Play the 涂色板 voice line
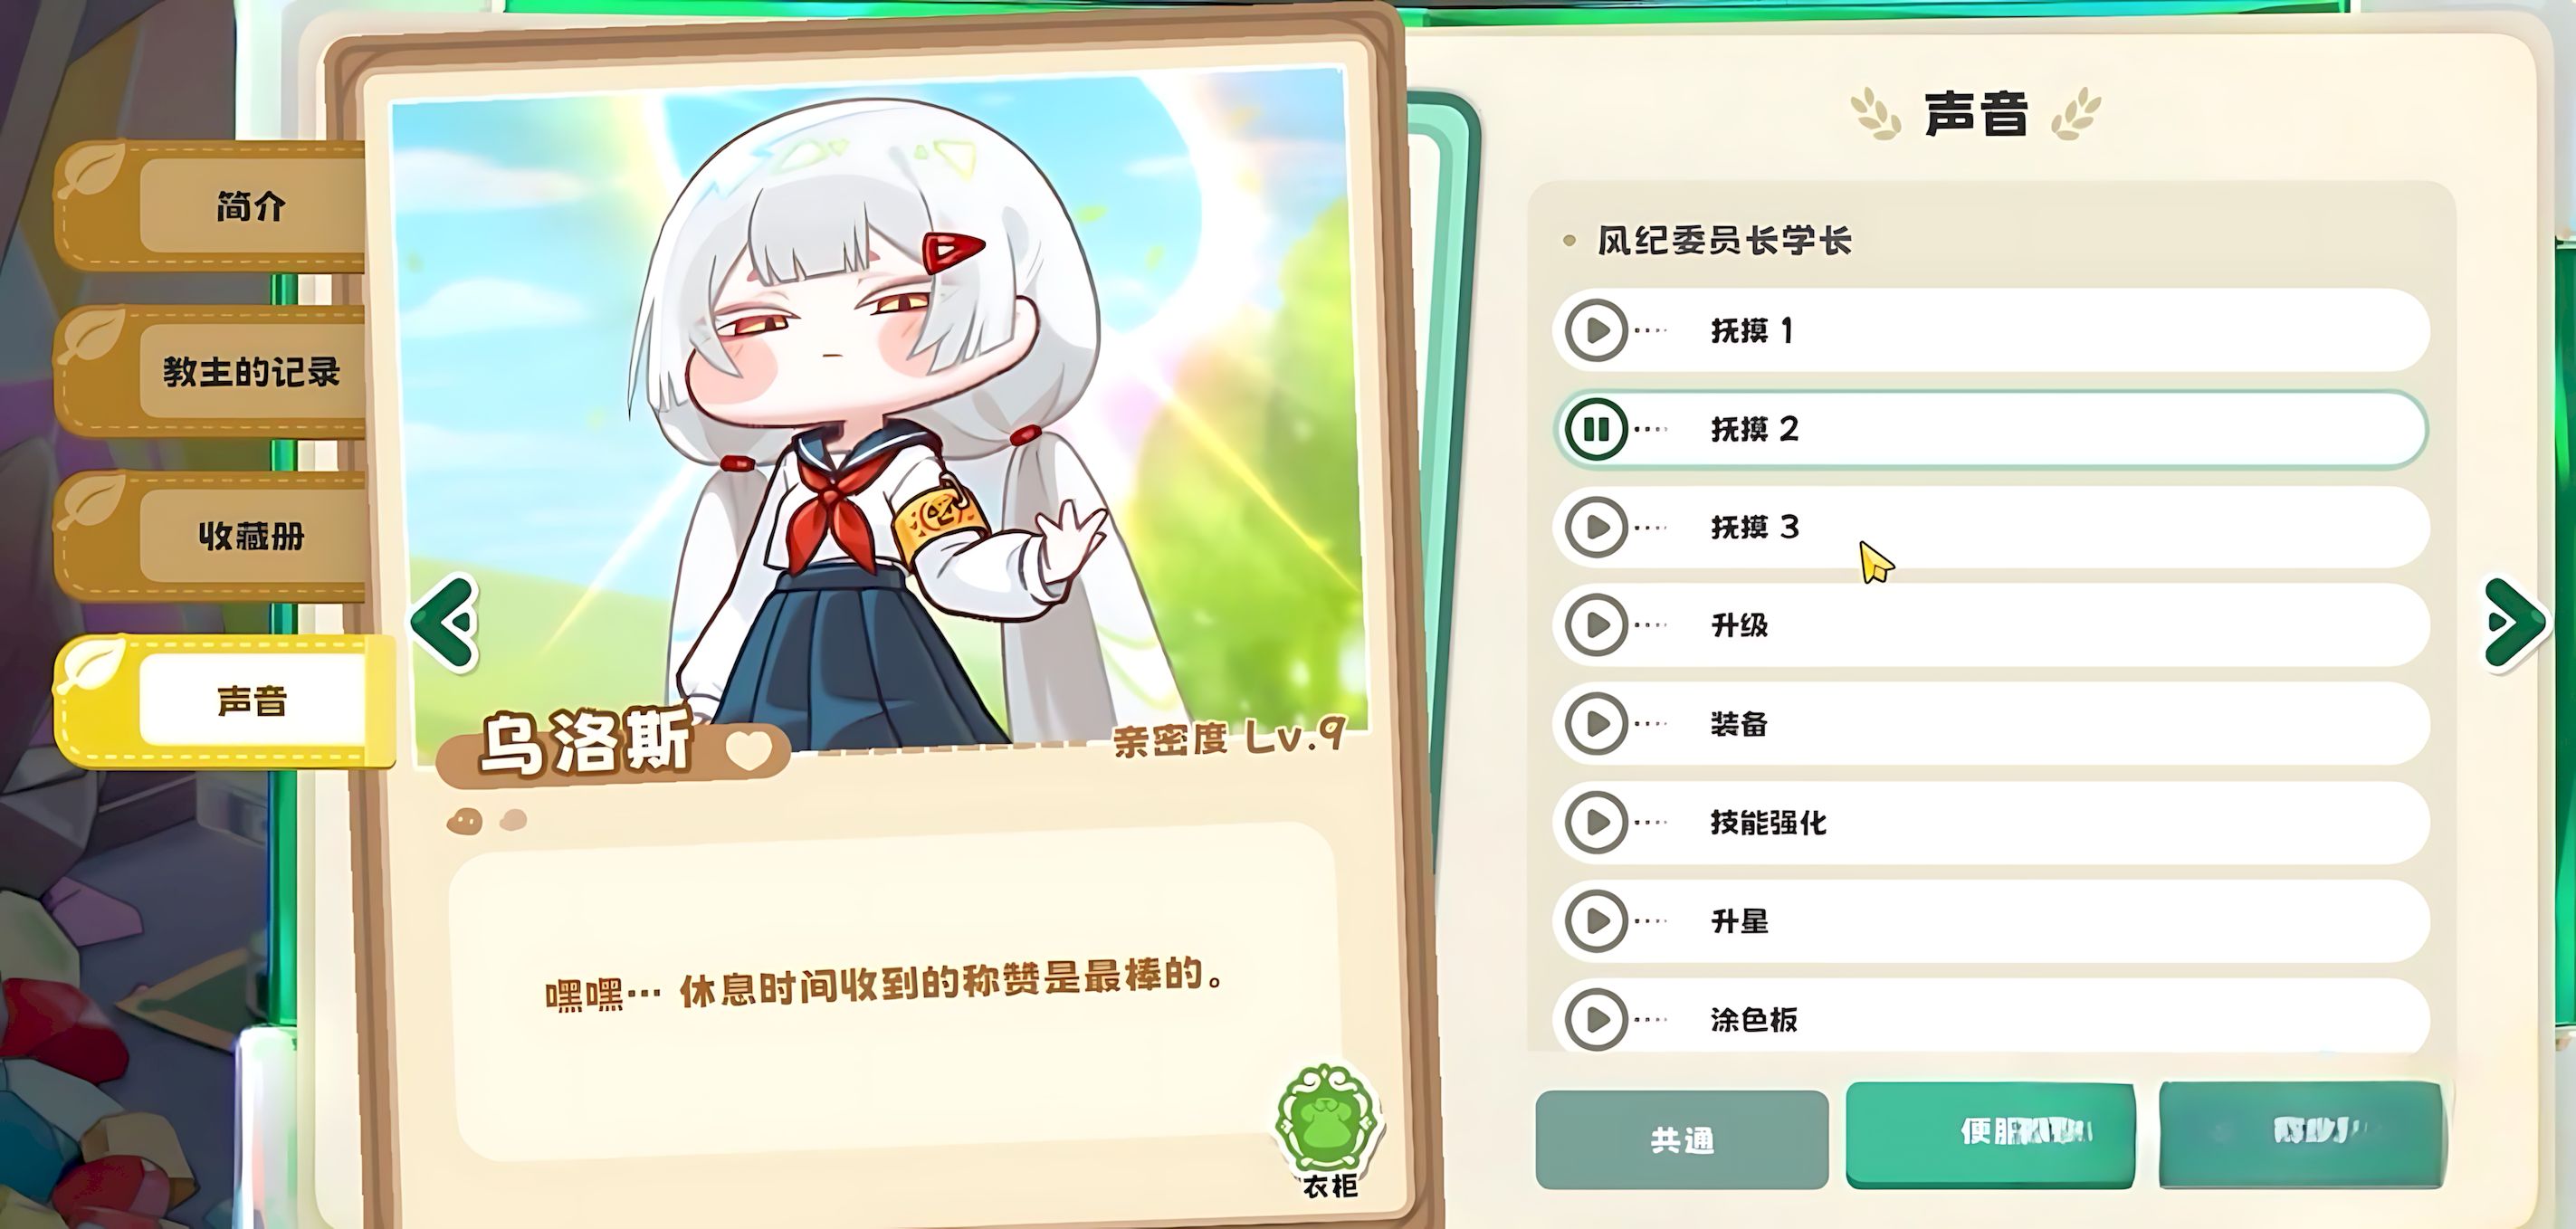Image resolution: width=2576 pixels, height=1229 pixels. pos(1596,1019)
